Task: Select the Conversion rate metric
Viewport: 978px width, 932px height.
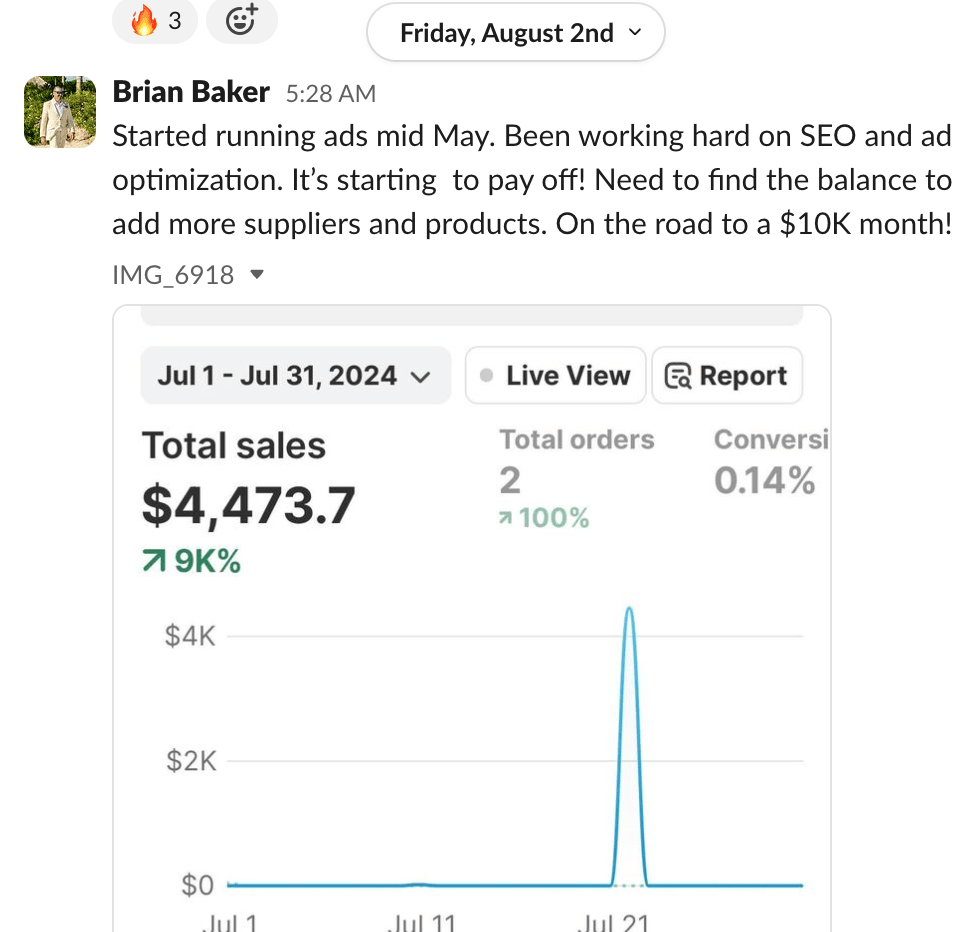Action: pyautogui.click(x=771, y=440)
